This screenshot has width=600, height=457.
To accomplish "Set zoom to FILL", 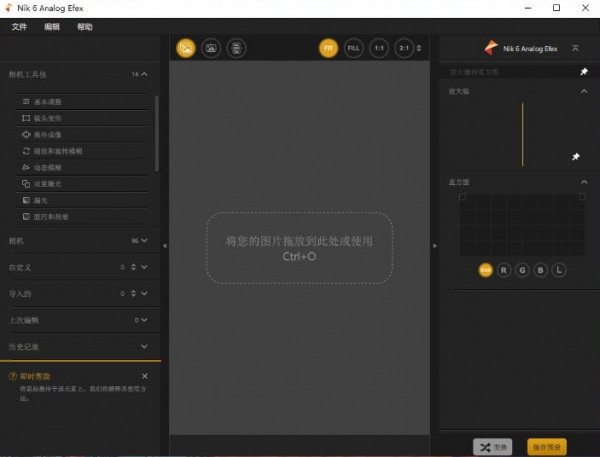I will pyautogui.click(x=354, y=48).
